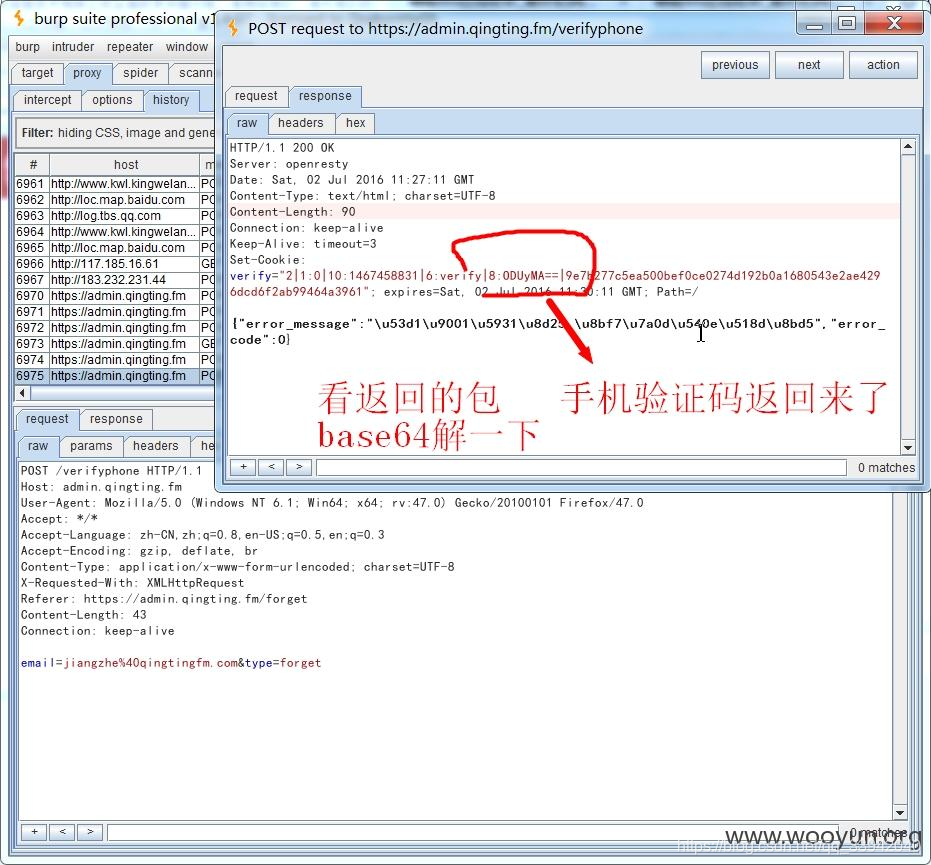Open the headers view tab in the popup
The height and width of the screenshot is (865, 931).
point(300,123)
